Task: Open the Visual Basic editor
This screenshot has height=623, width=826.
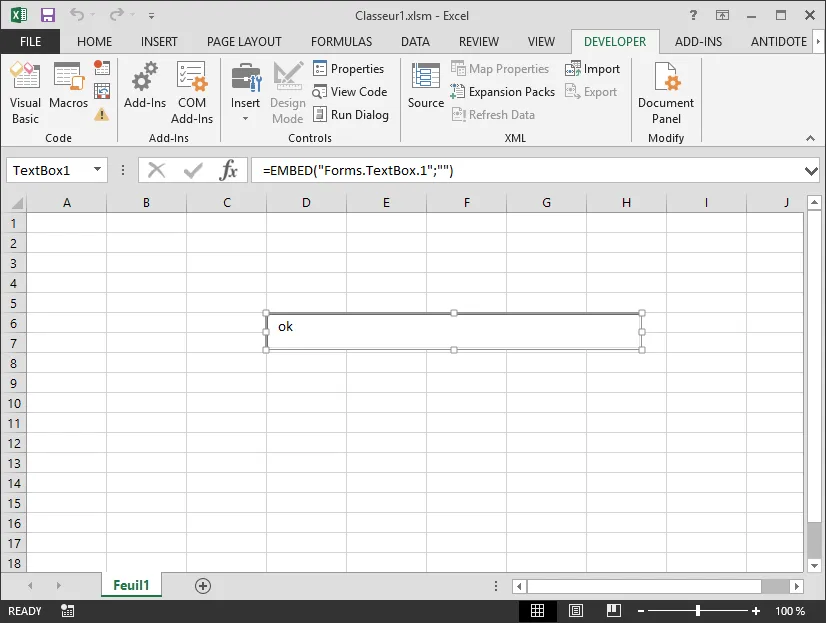Action: tap(25, 93)
